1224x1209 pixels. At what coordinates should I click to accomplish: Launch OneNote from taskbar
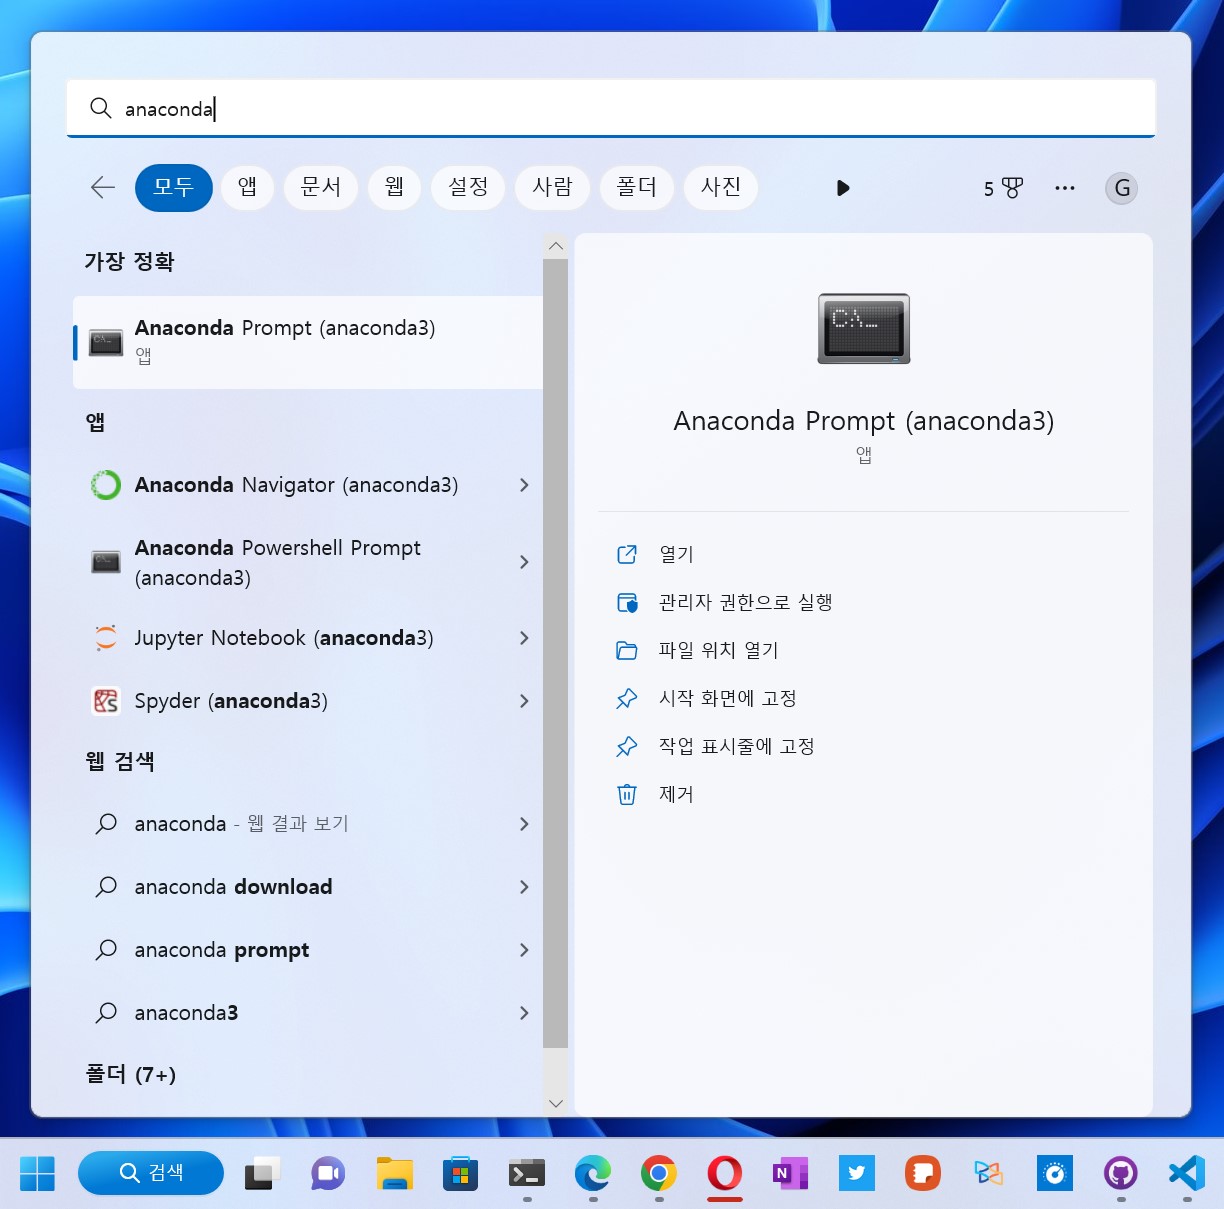click(x=790, y=1173)
